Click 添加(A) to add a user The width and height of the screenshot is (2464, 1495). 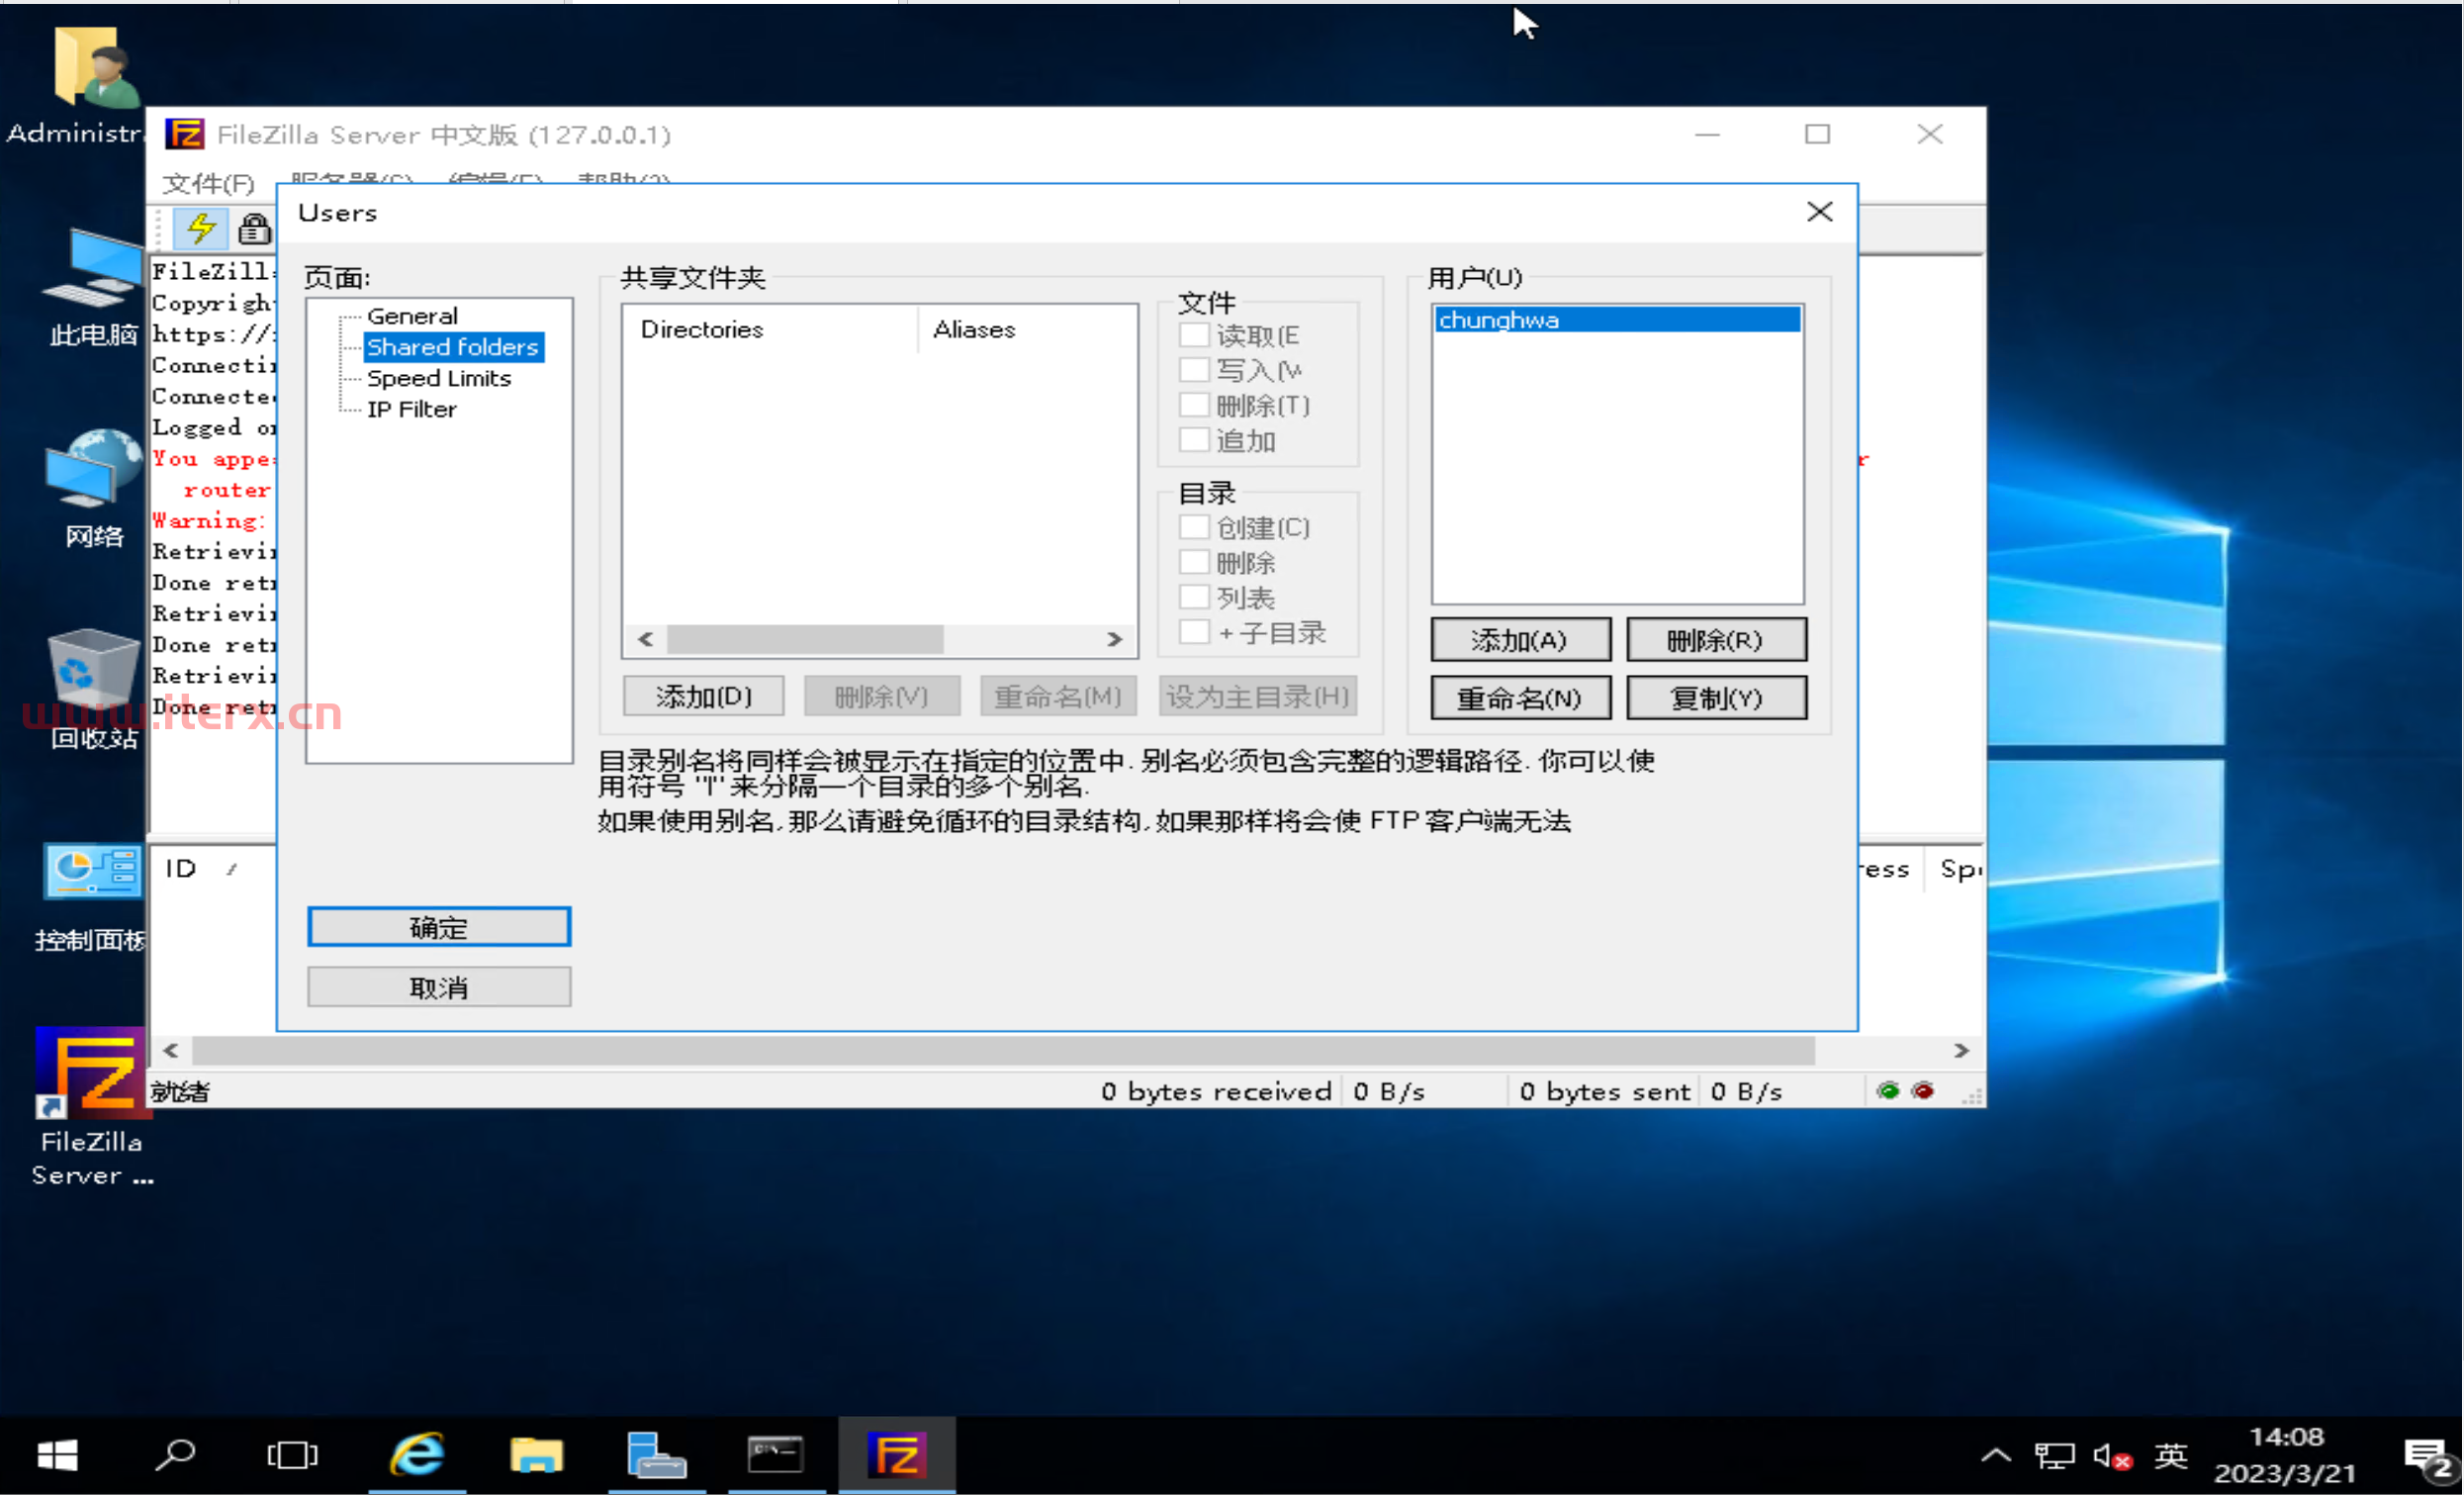coord(1520,640)
